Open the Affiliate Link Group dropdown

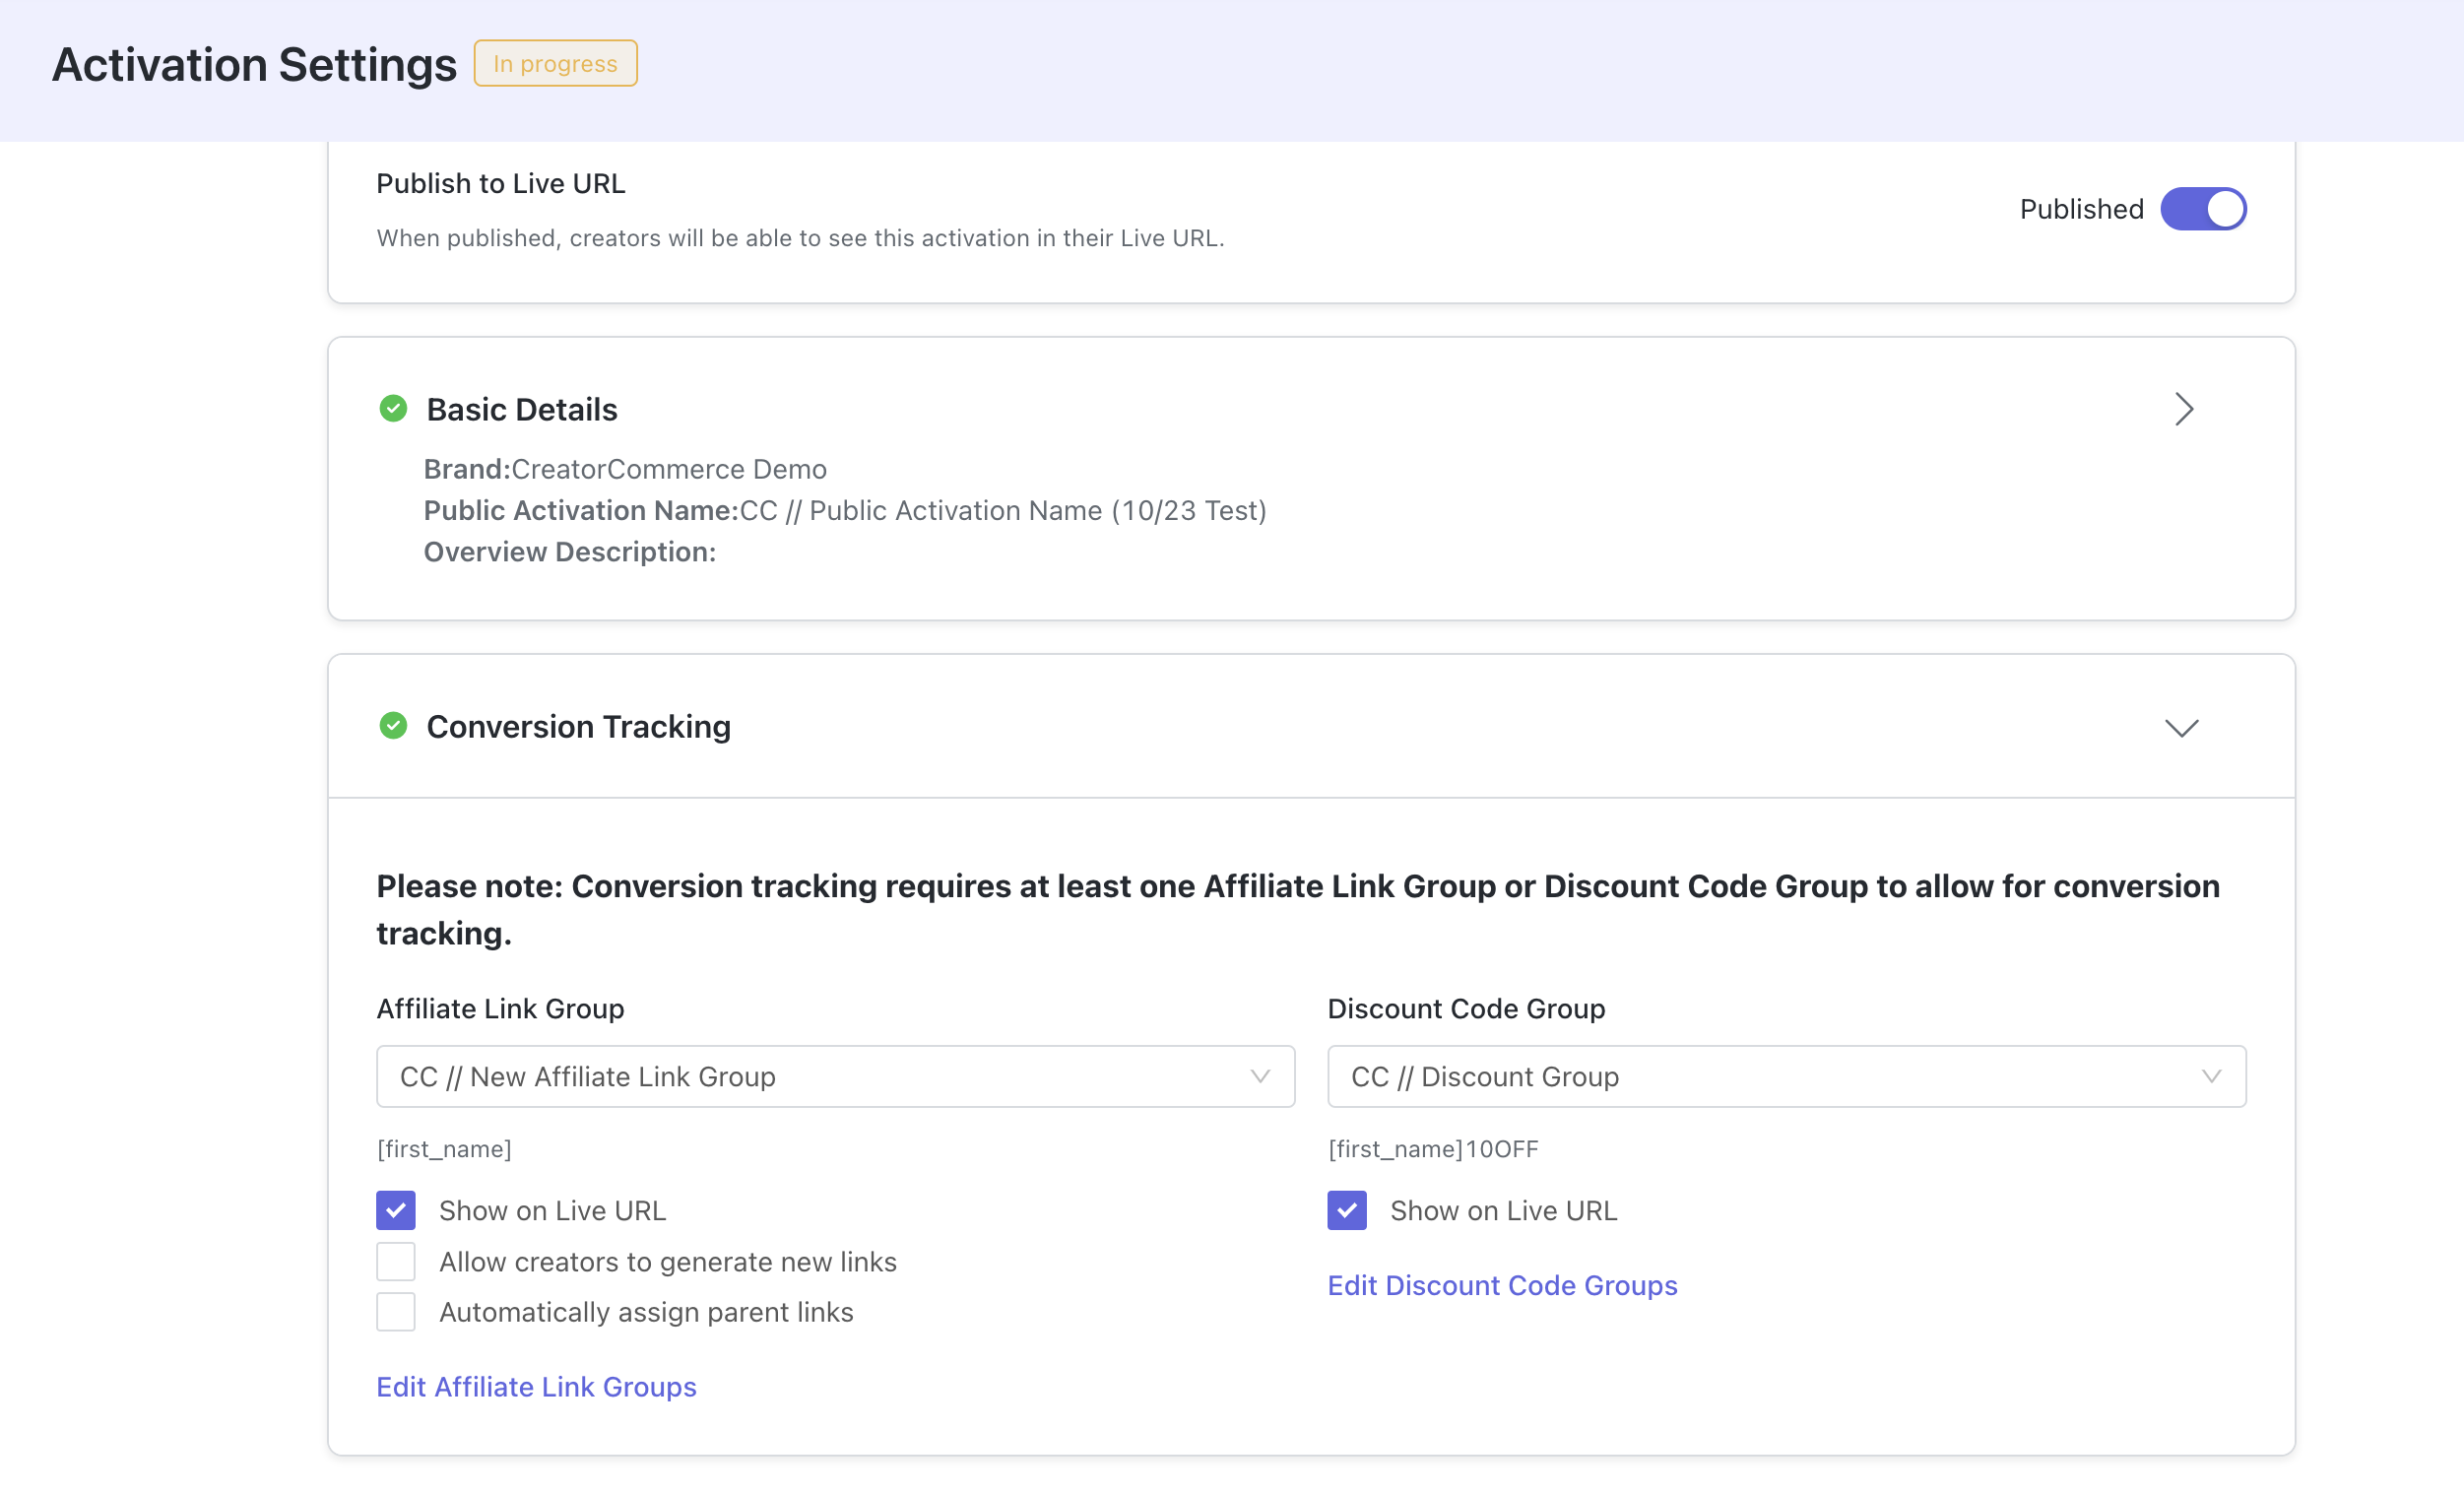tap(835, 1077)
